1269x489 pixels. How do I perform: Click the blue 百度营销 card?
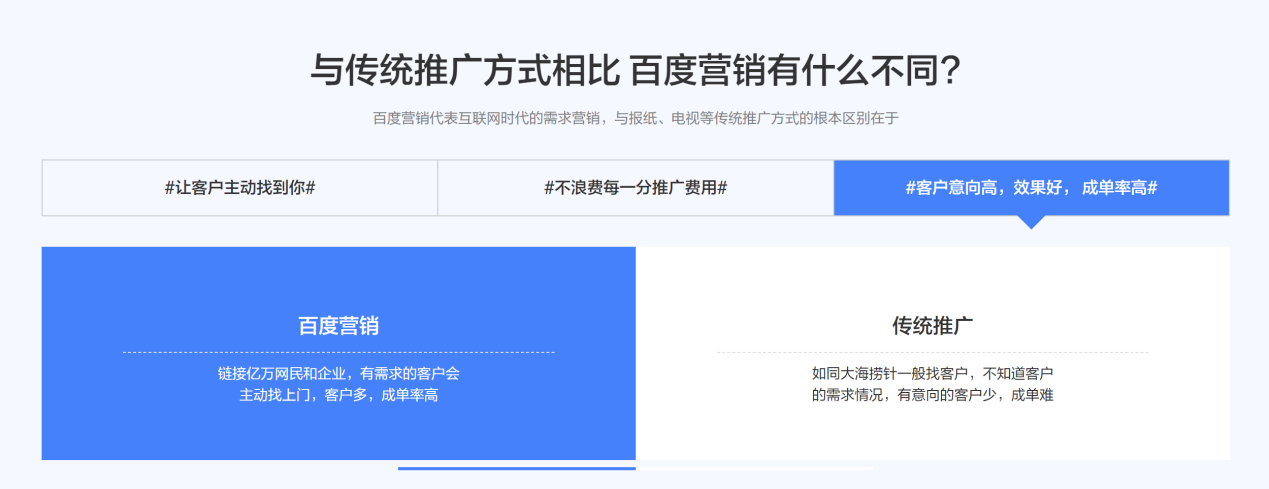click(339, 353)
